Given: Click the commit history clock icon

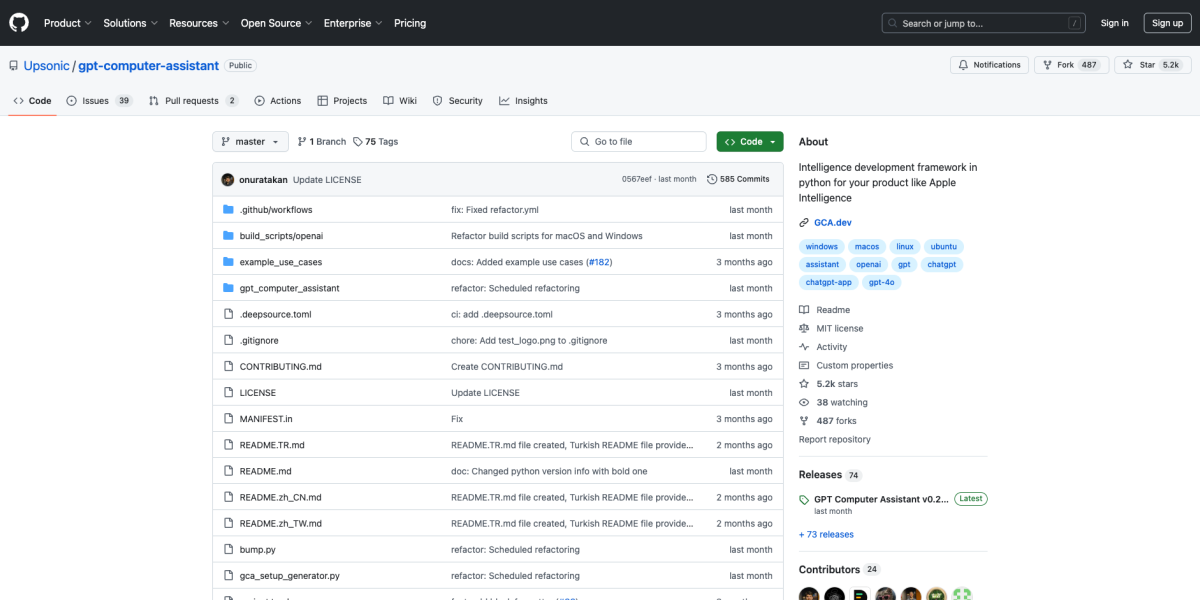Looking at the screenshot, I should pyautogui.click(x=712, y=180).
